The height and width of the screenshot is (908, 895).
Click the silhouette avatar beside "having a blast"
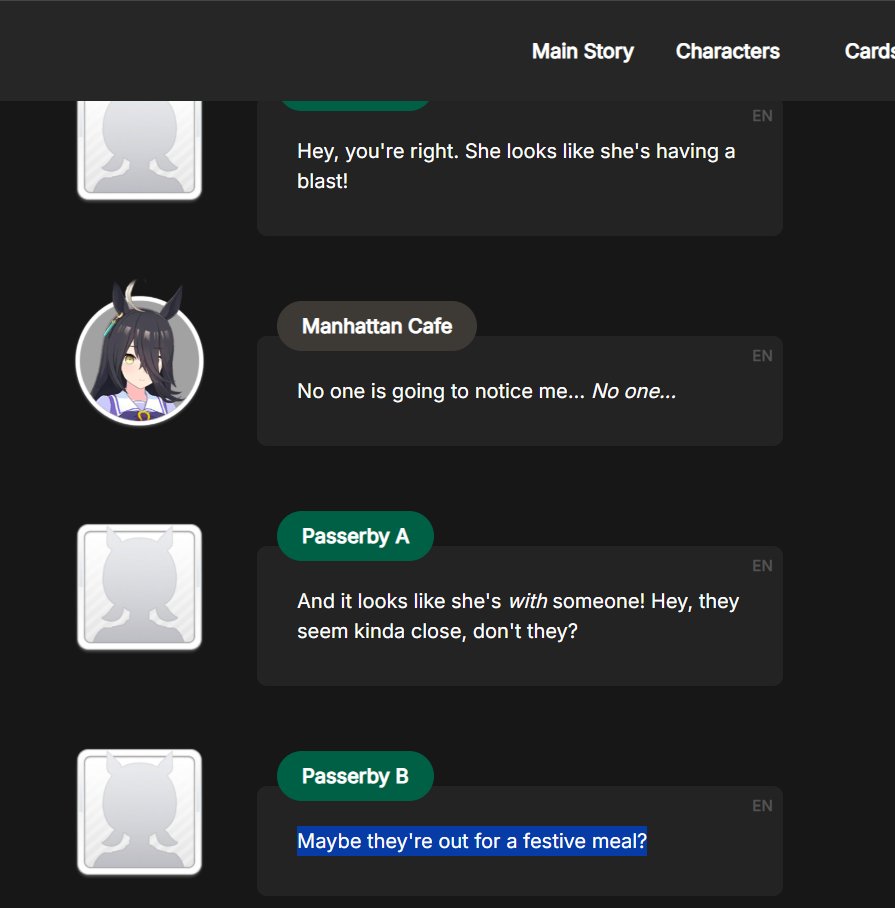click(140, 149)
